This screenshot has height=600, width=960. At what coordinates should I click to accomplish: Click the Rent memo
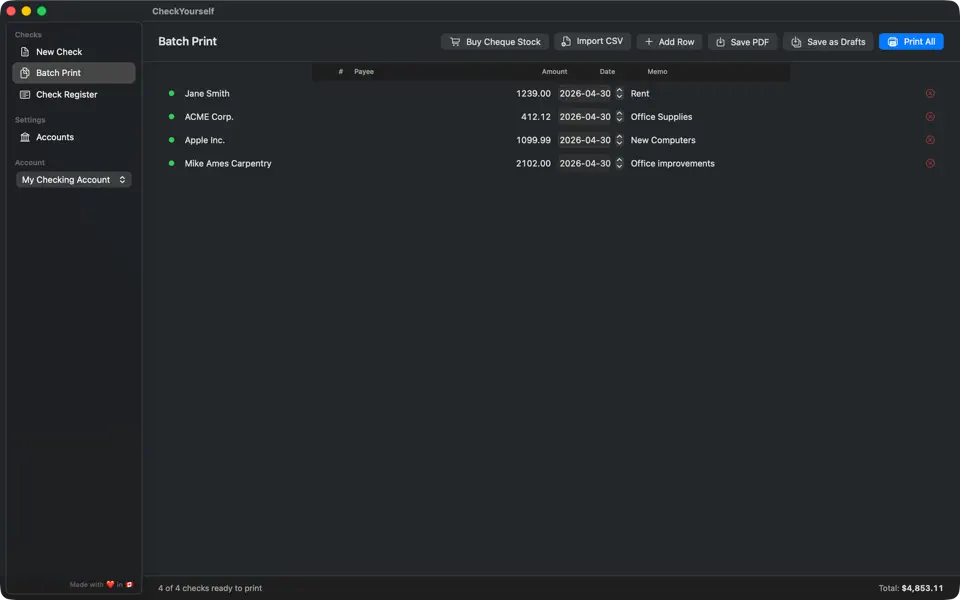[640, 94]
